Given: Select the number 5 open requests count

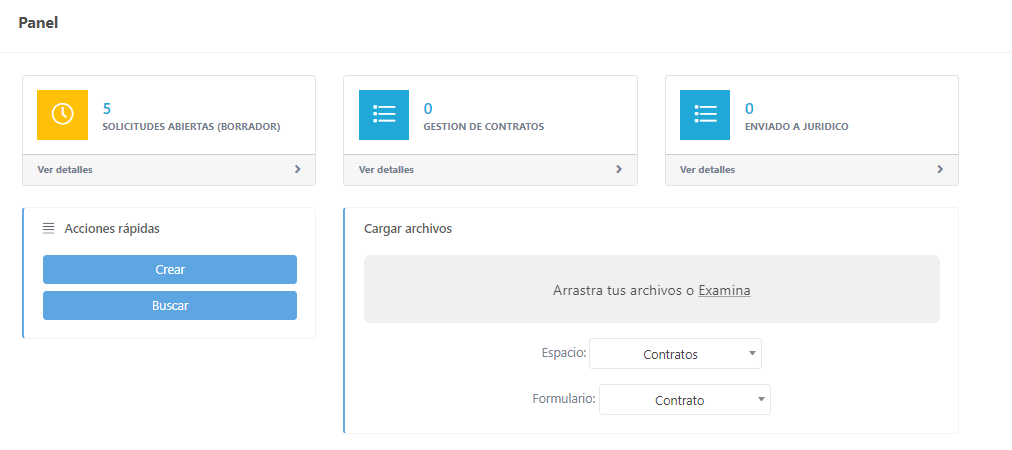Looking at the screenshot, I should (107, 108).
